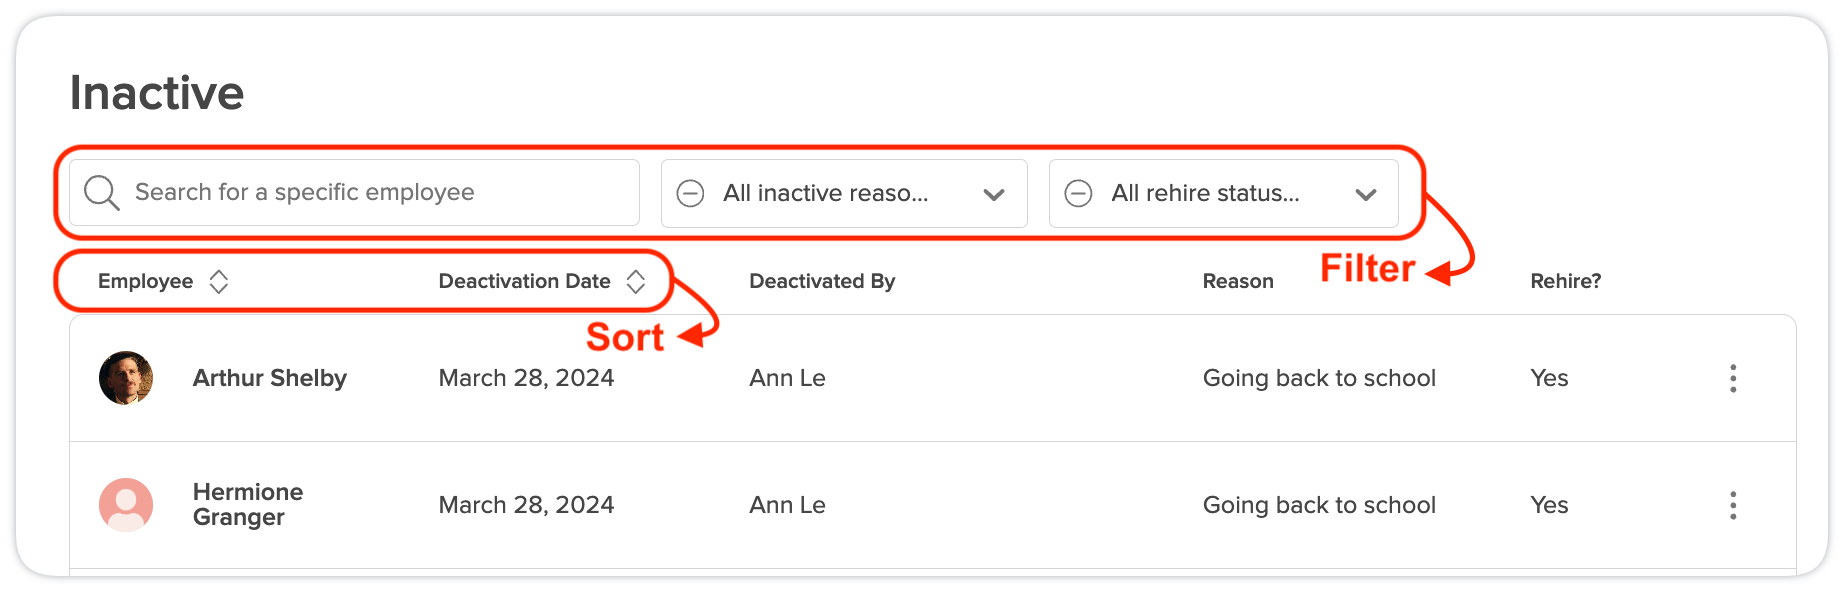Screen dimensions: 1844x592
Task: Open Arthur Shelby's employee name link
Action: 269,378
